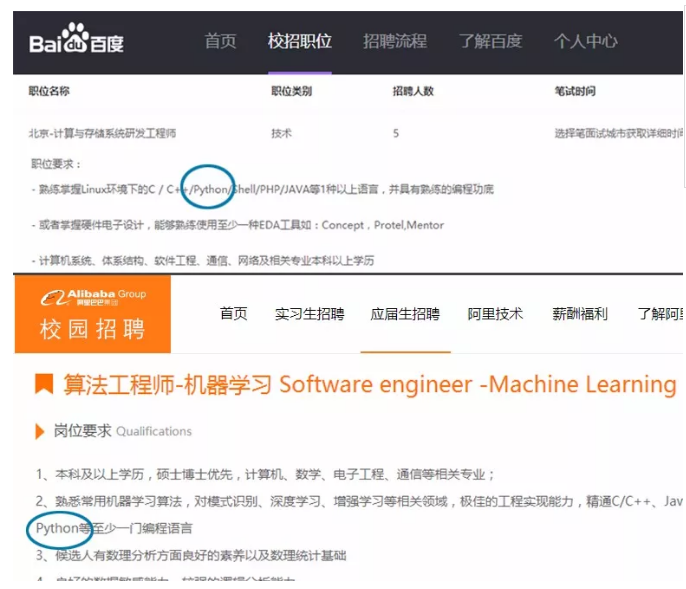The image size is (686, 589).
Task: Open 招聘流程 menu item
Action: point(395,41)
